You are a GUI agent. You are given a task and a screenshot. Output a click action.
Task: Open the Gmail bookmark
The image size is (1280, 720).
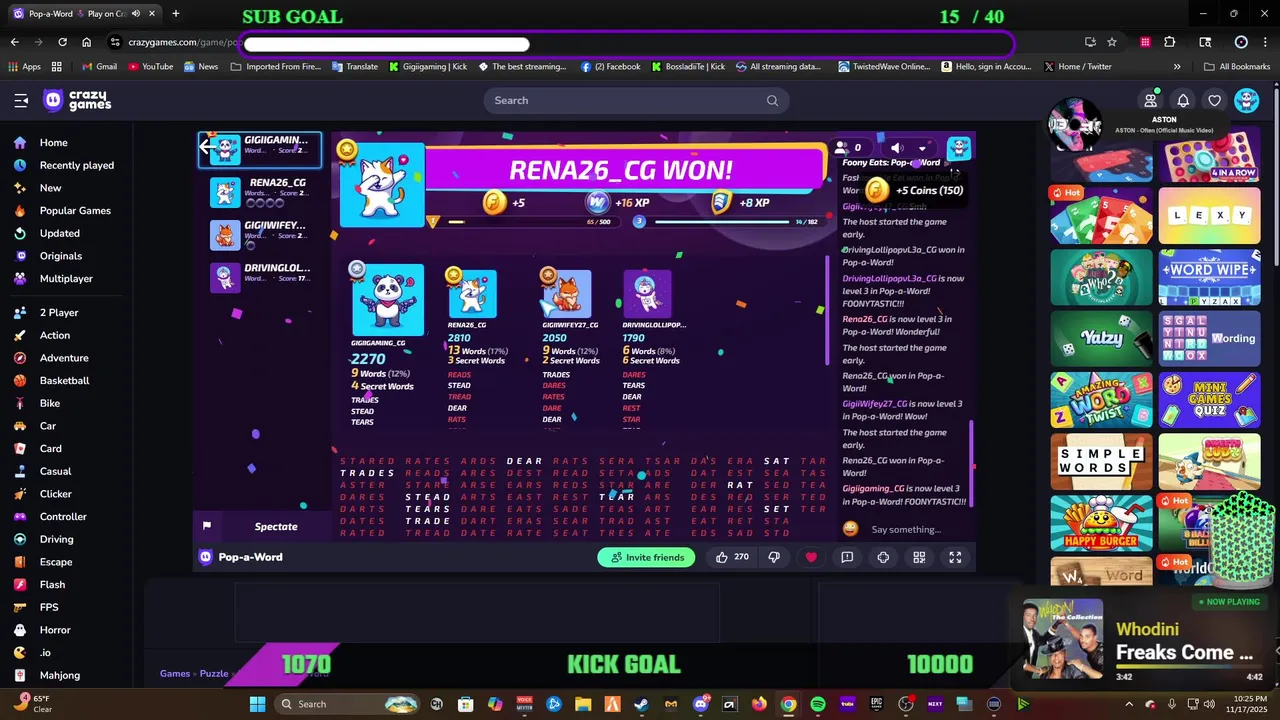point(99,67)
